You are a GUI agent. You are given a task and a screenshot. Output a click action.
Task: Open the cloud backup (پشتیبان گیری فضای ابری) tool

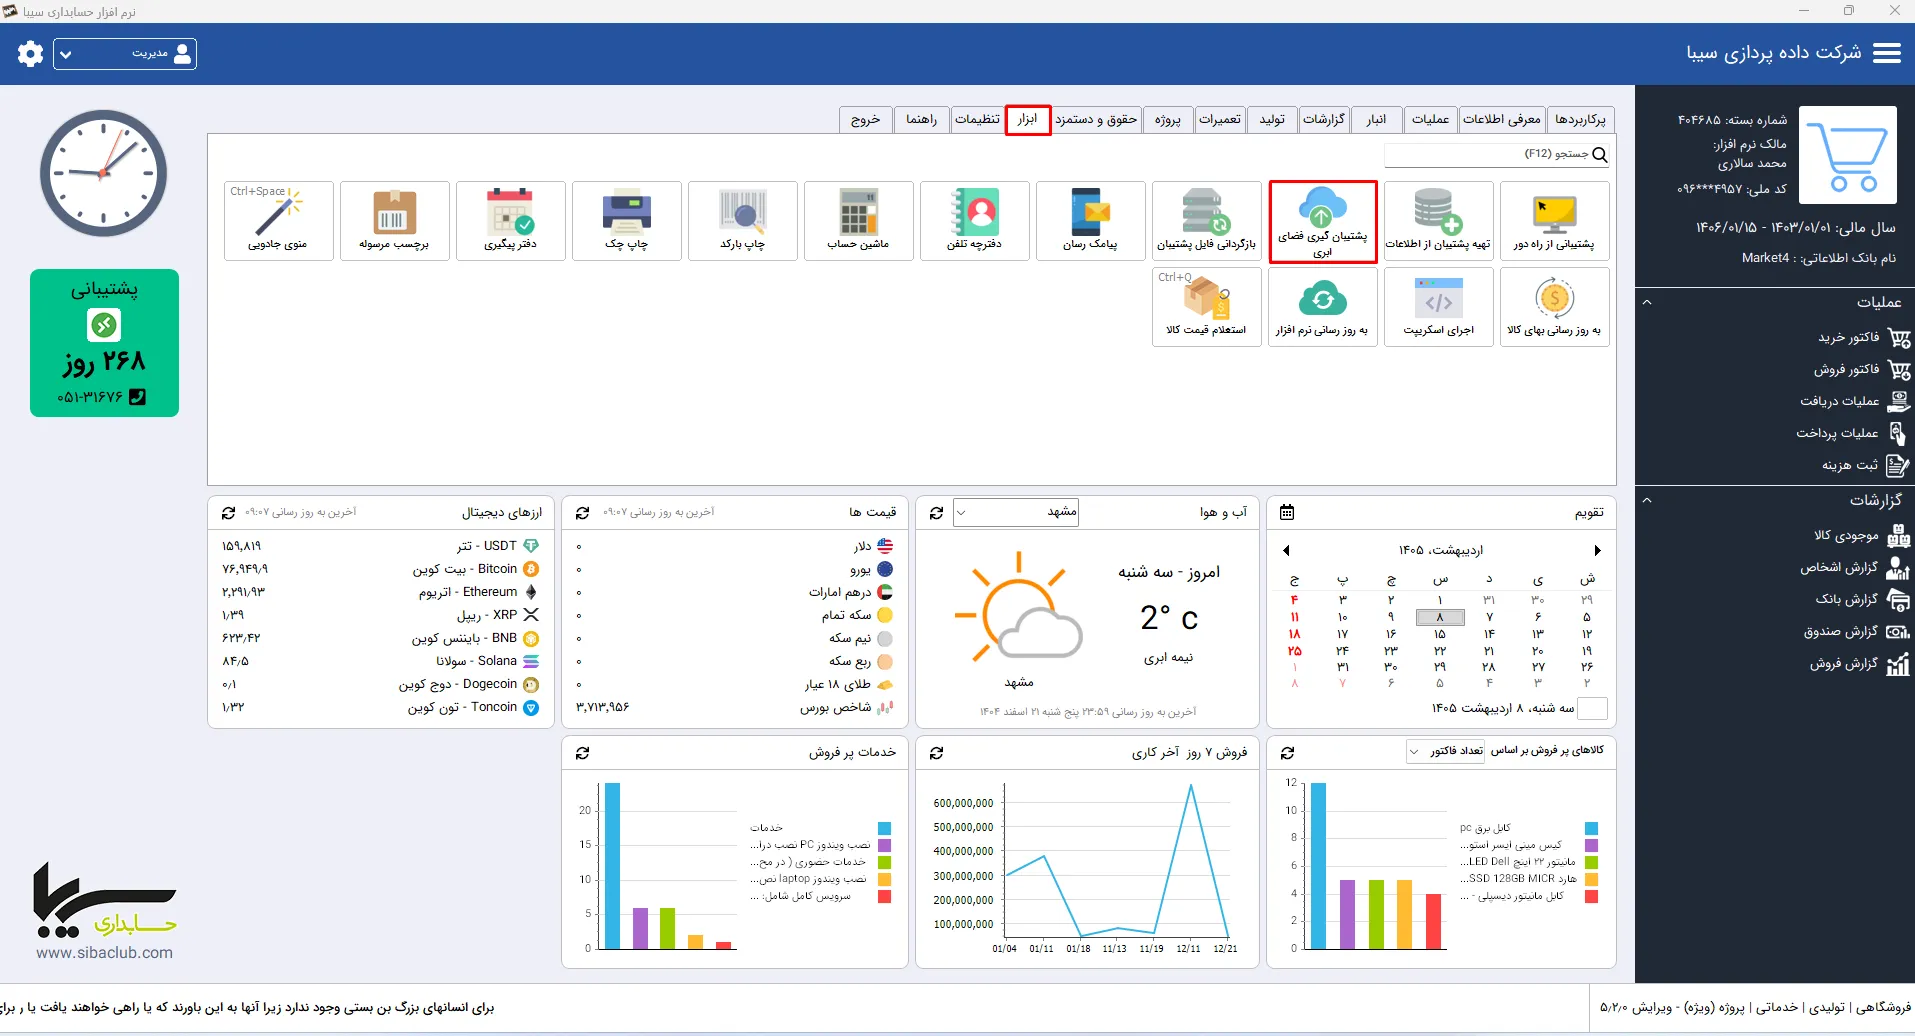(x=1322, y=222)
